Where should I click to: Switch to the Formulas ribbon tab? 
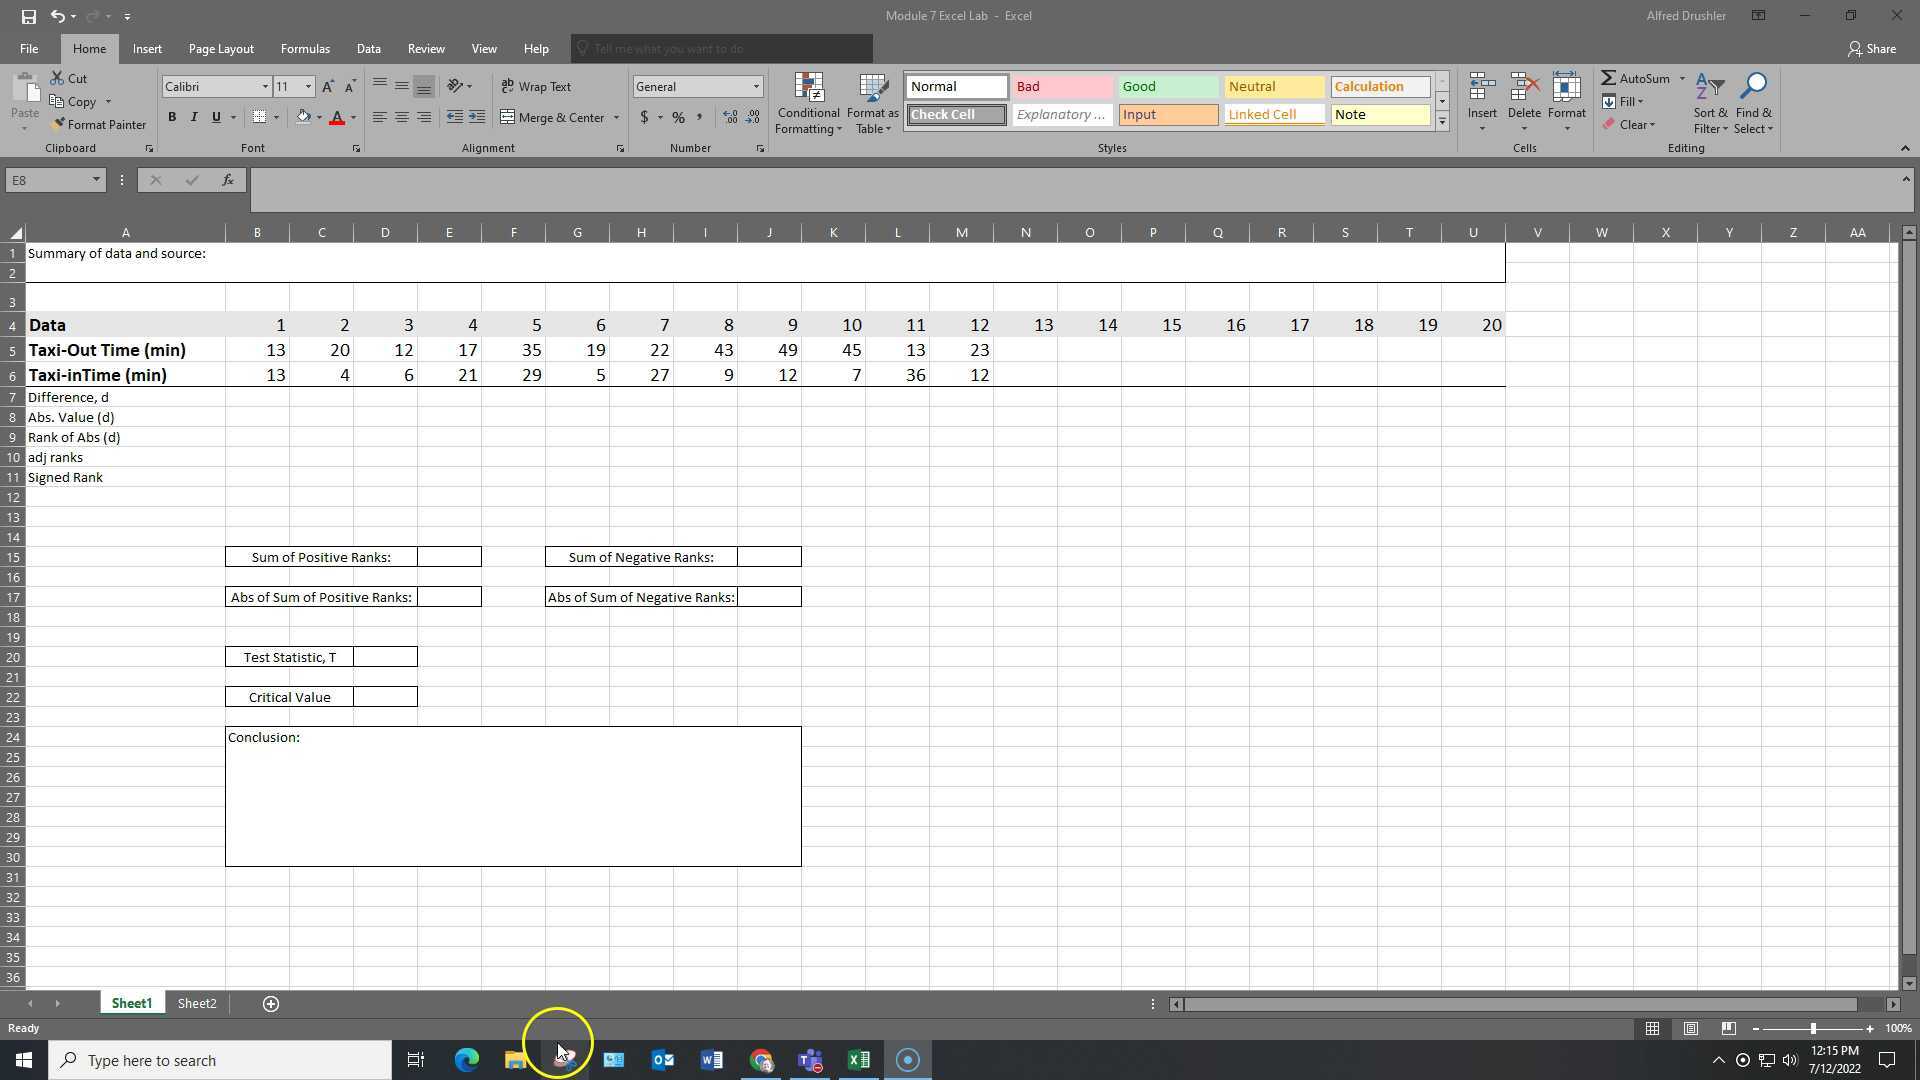click(304, 48)
